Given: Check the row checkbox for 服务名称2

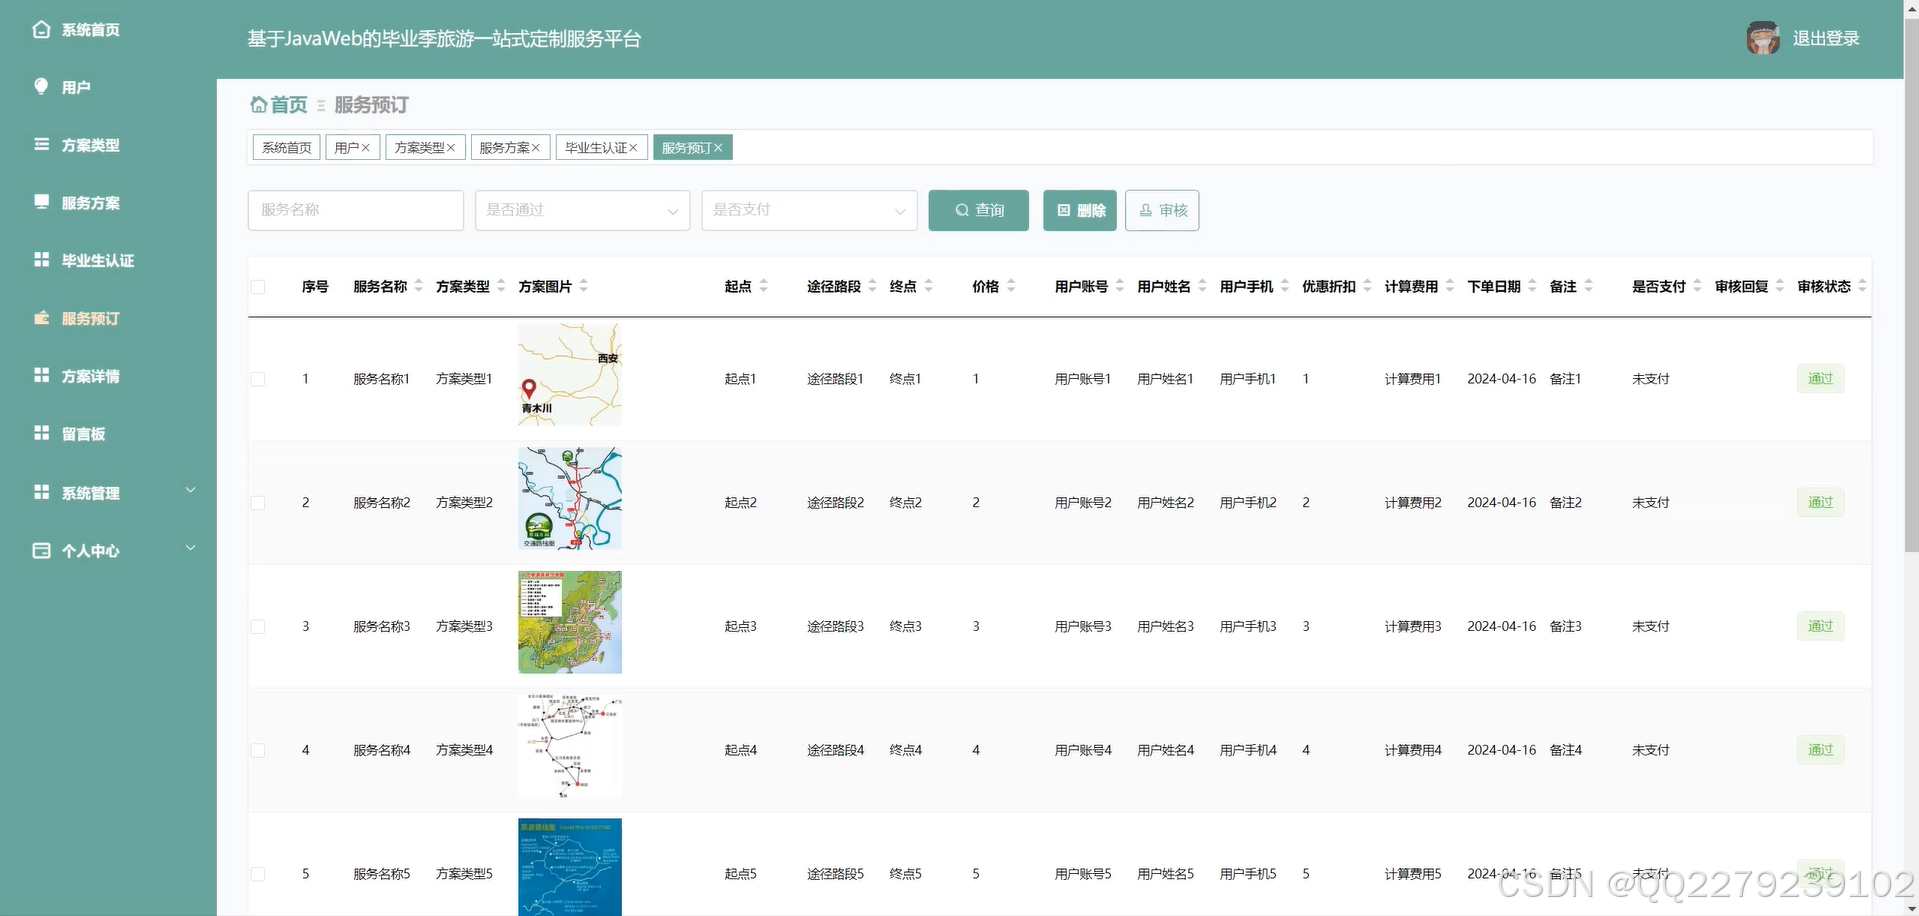Looking at the screenshot, I should click(x=258, y=502).
